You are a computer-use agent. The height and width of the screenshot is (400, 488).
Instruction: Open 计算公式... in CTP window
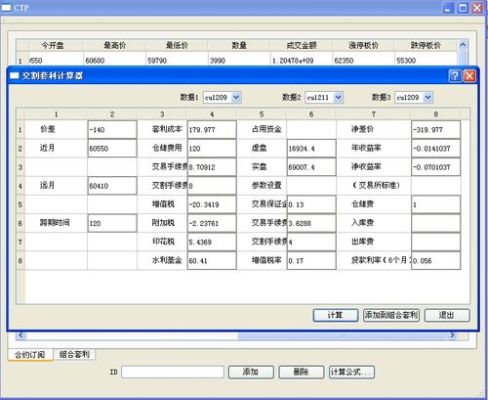352,372
